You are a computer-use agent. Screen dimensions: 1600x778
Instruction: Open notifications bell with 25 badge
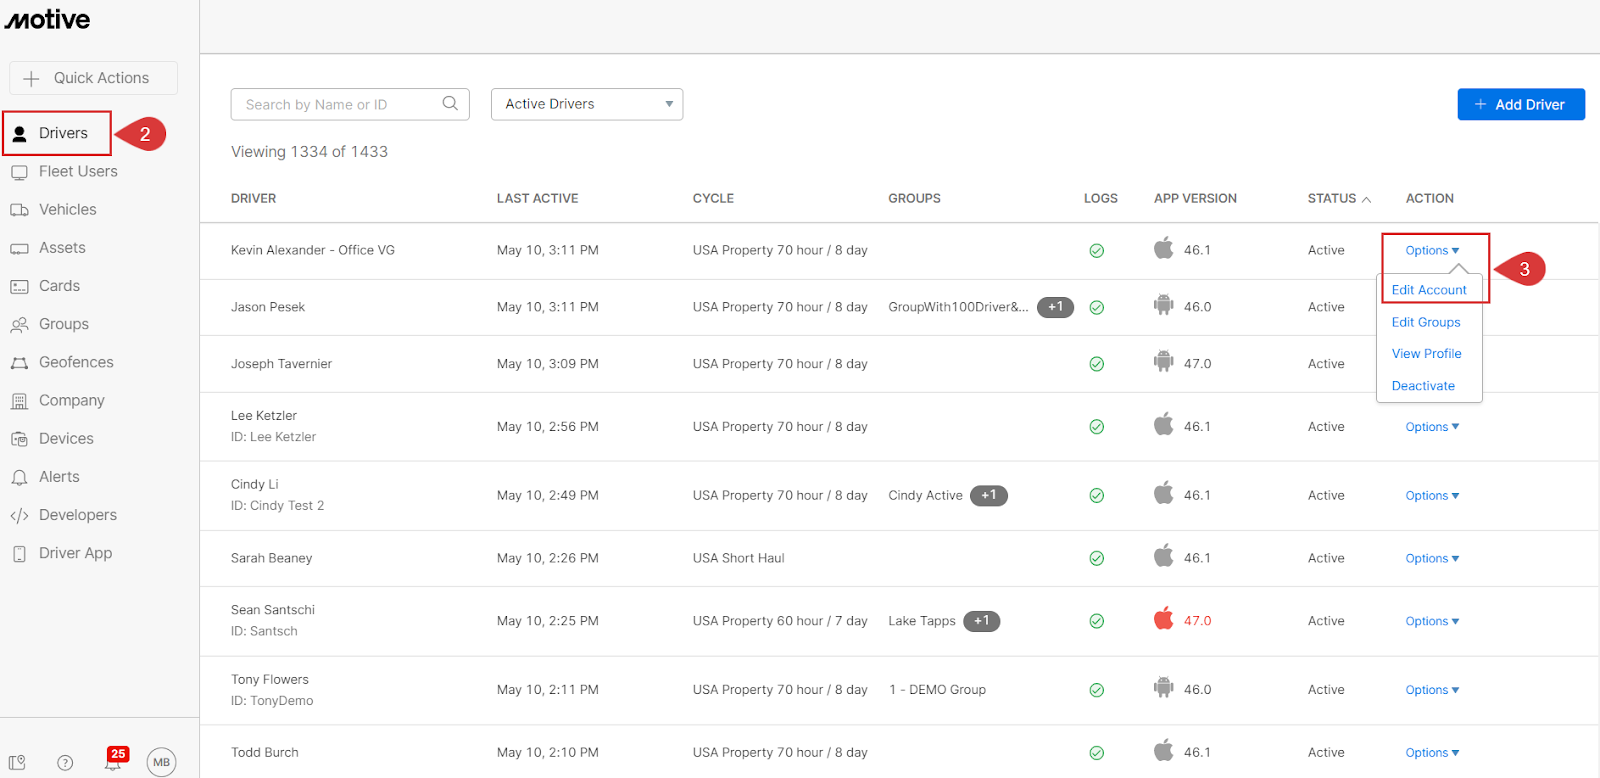tap(115, 760)
